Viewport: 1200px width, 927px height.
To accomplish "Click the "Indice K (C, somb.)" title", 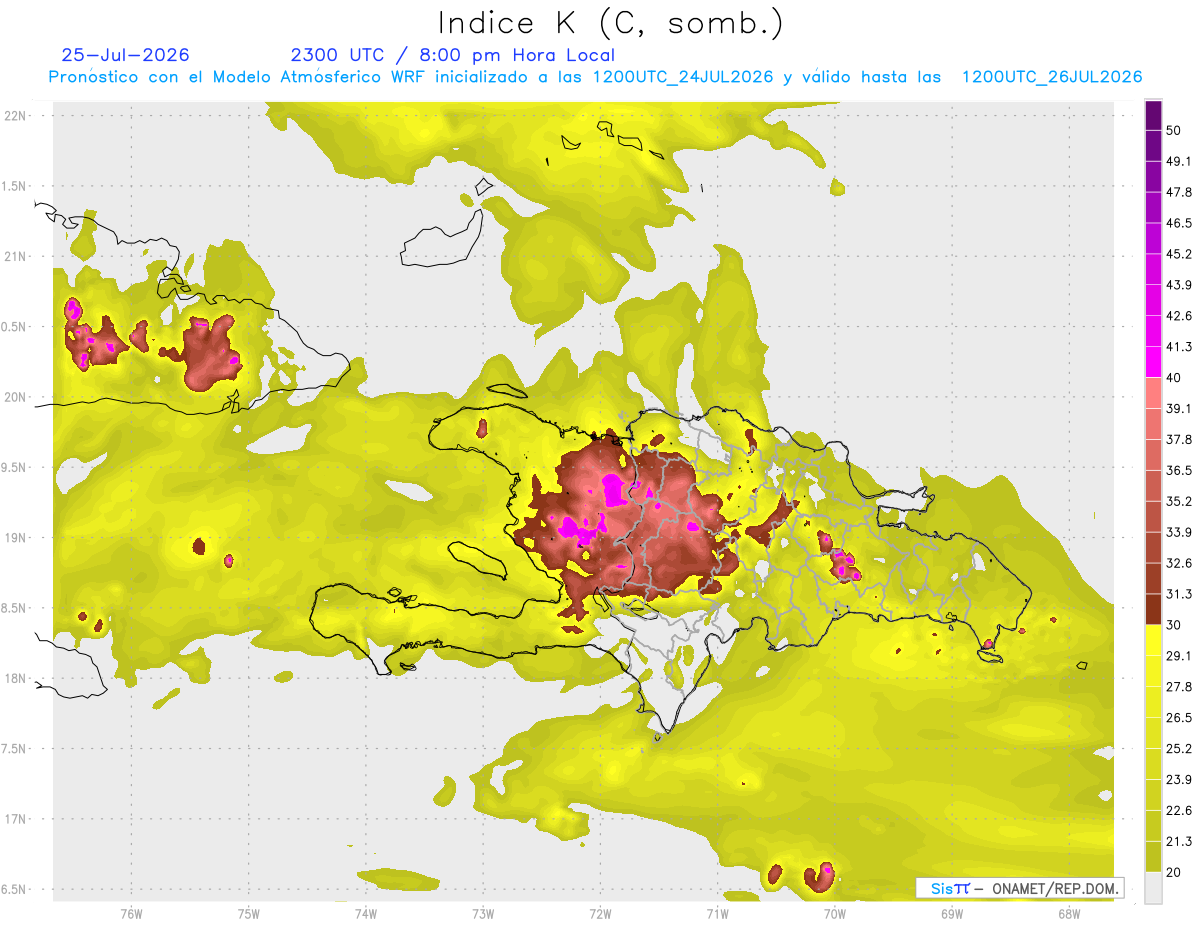I will click(x=611, y=23).
